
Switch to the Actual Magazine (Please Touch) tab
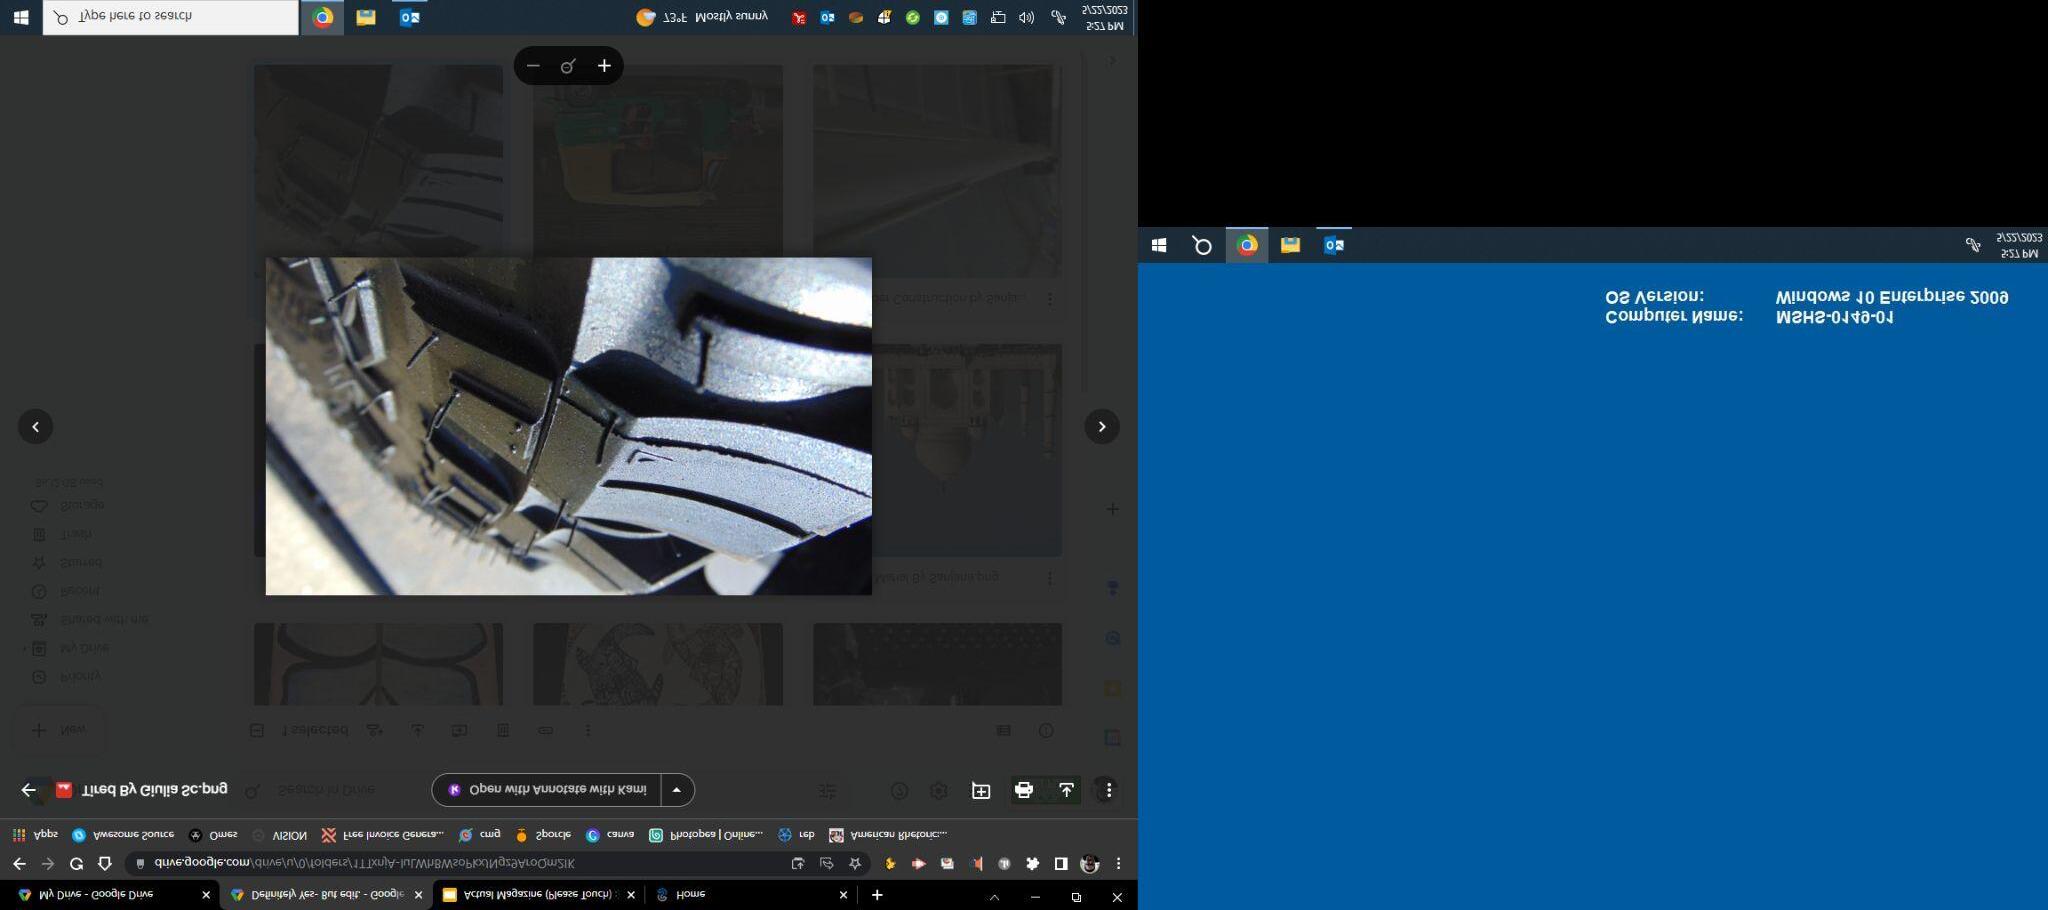coord(538,895)
